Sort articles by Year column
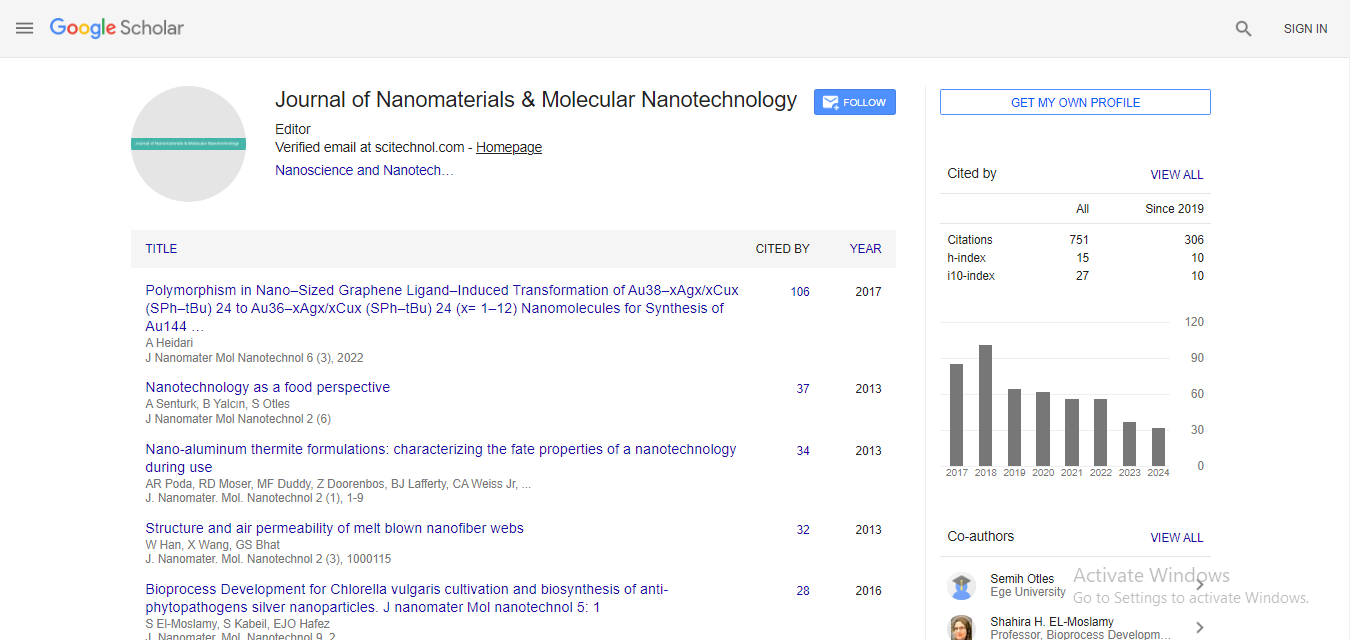 coord(866,249)
